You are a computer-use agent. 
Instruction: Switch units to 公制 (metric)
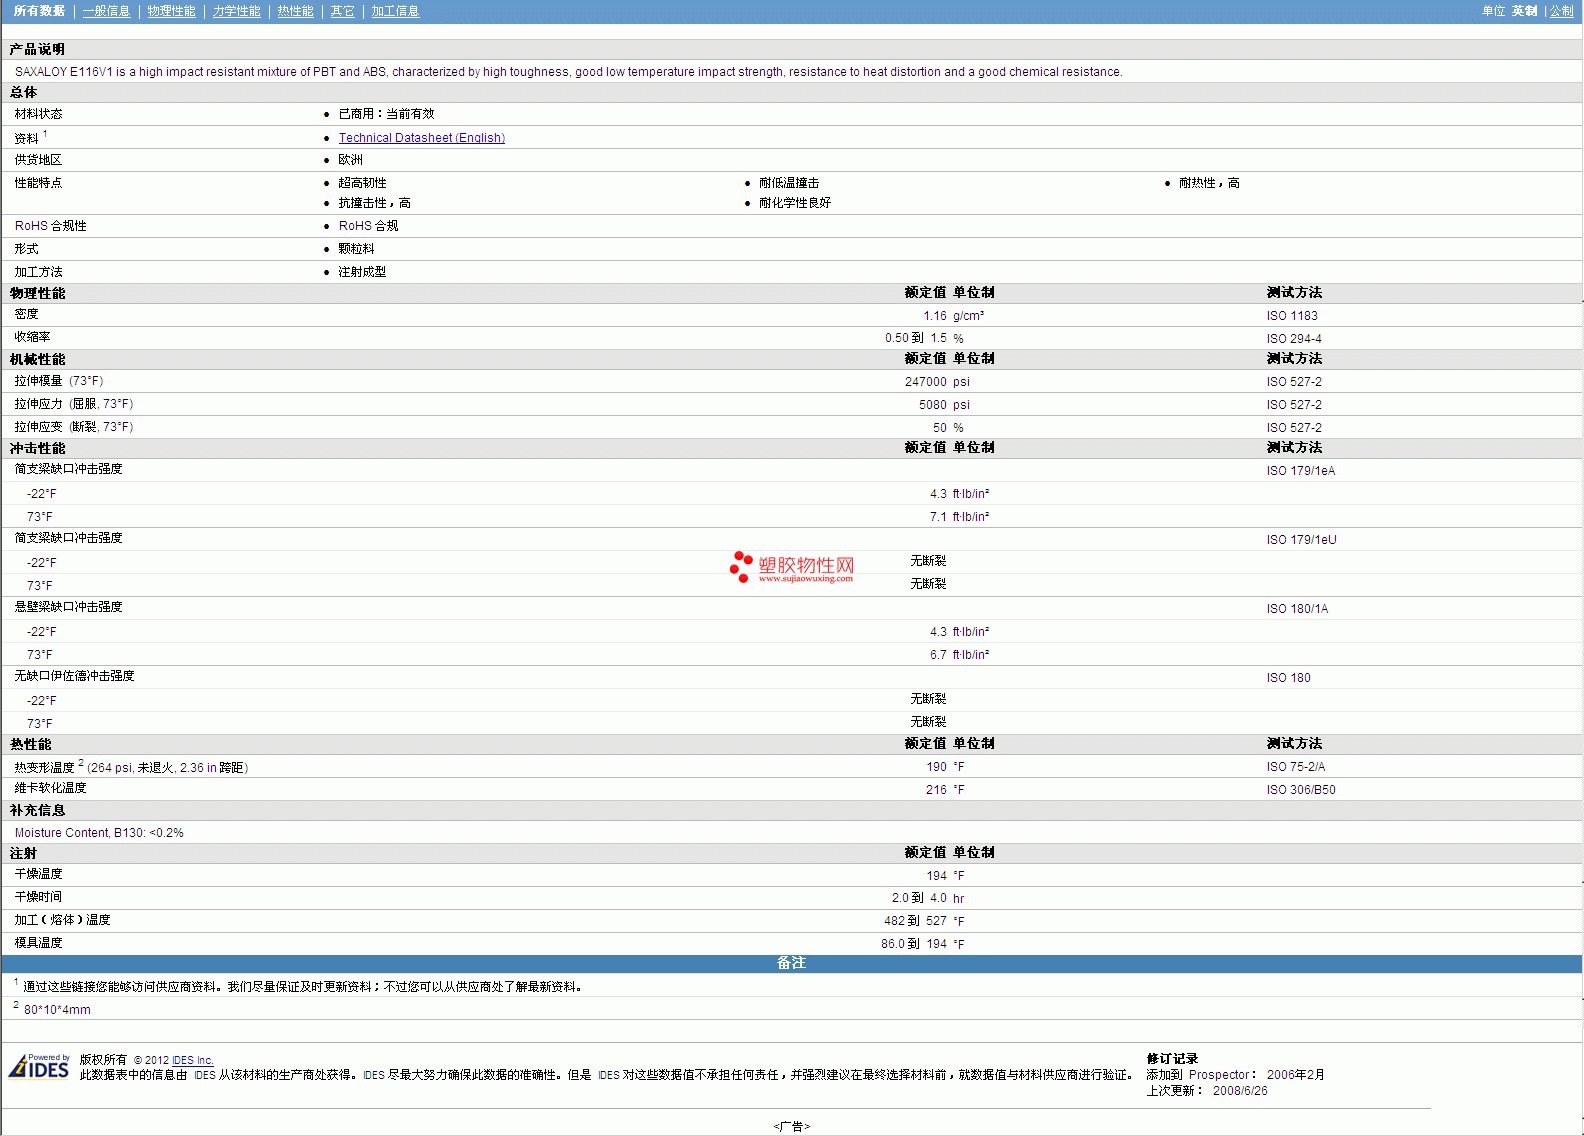click(x=1561, y=11)
